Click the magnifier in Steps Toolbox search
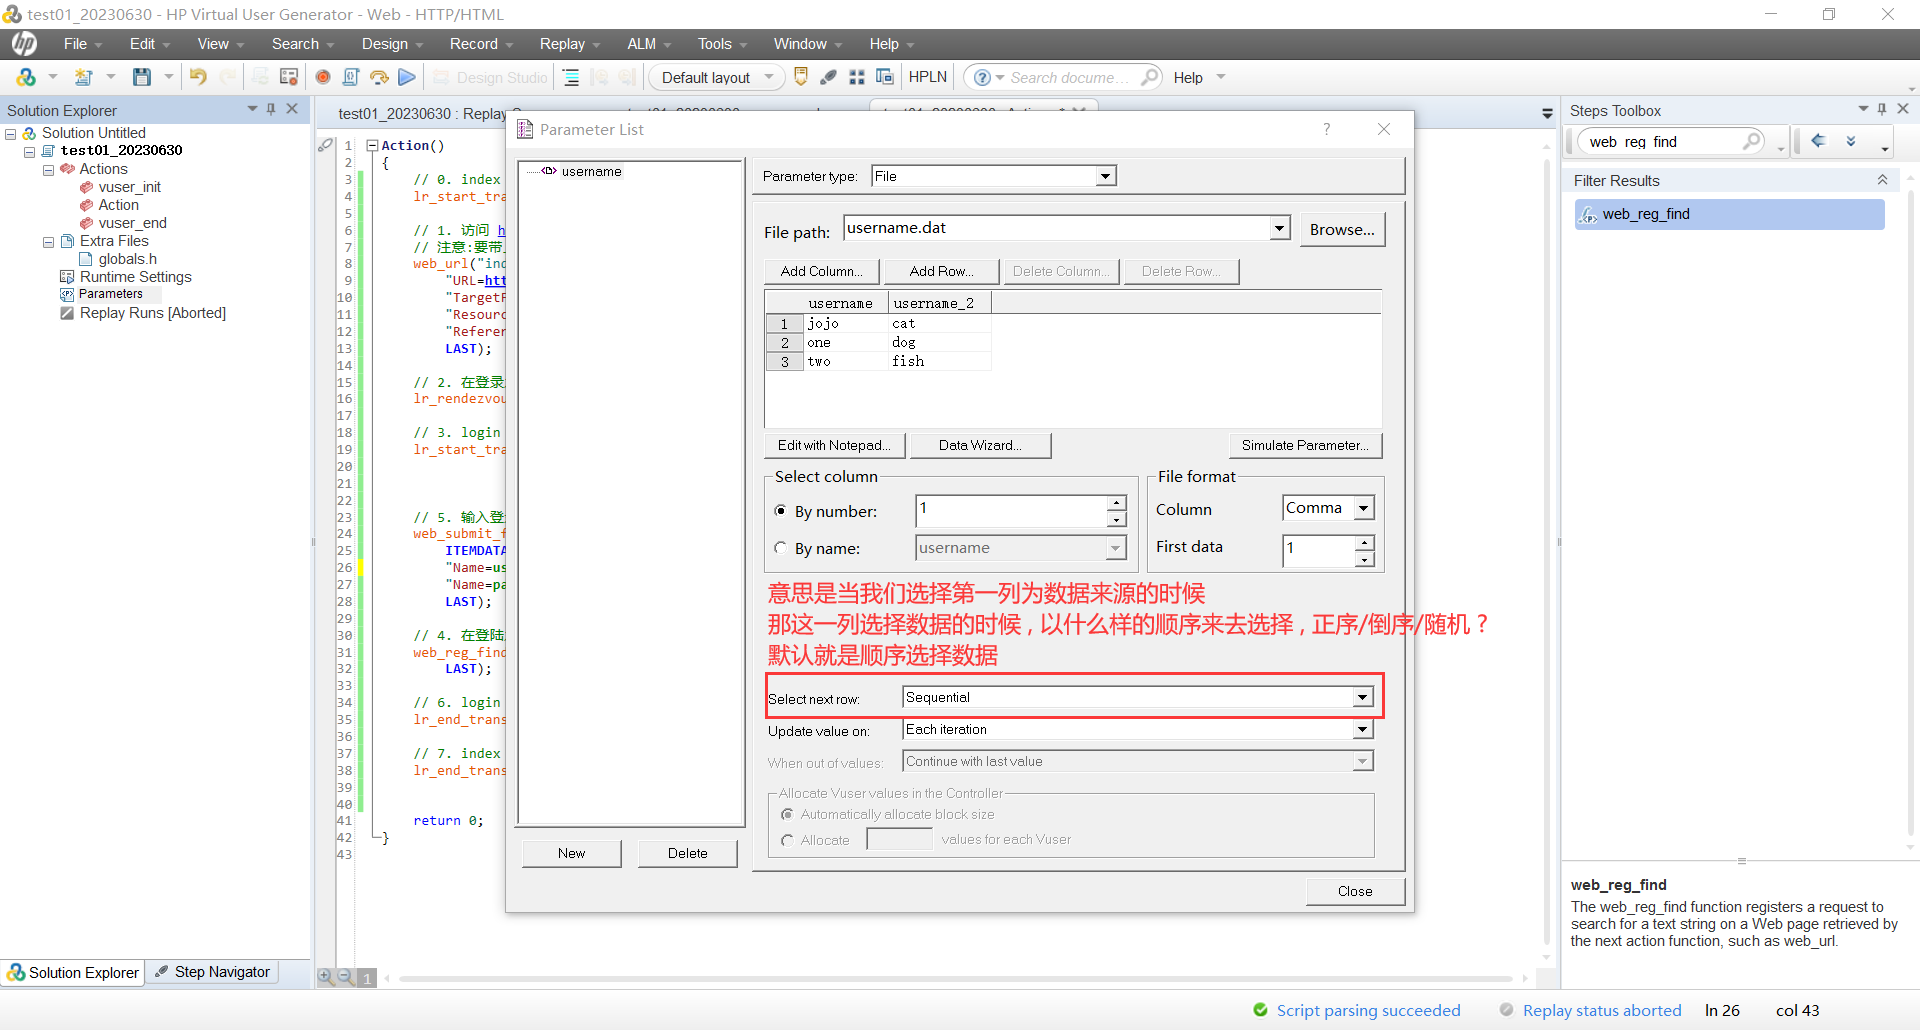1920x1030 pixels. (1752, 141)
